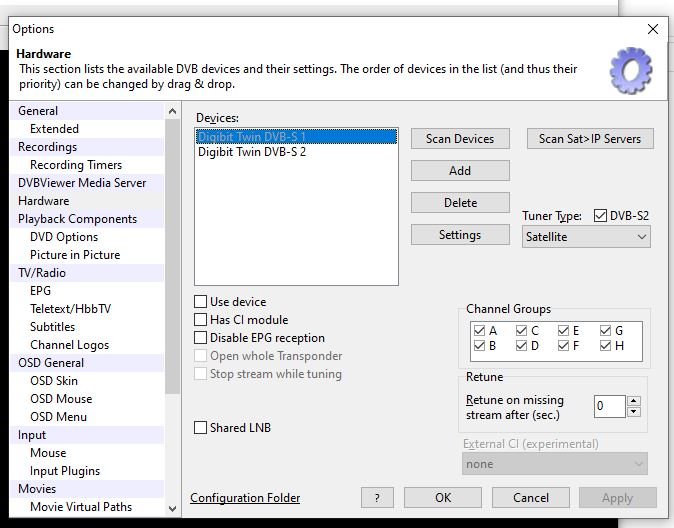Enable the Use device checkbox
674x528 pixels.
[x=201, y=302]
